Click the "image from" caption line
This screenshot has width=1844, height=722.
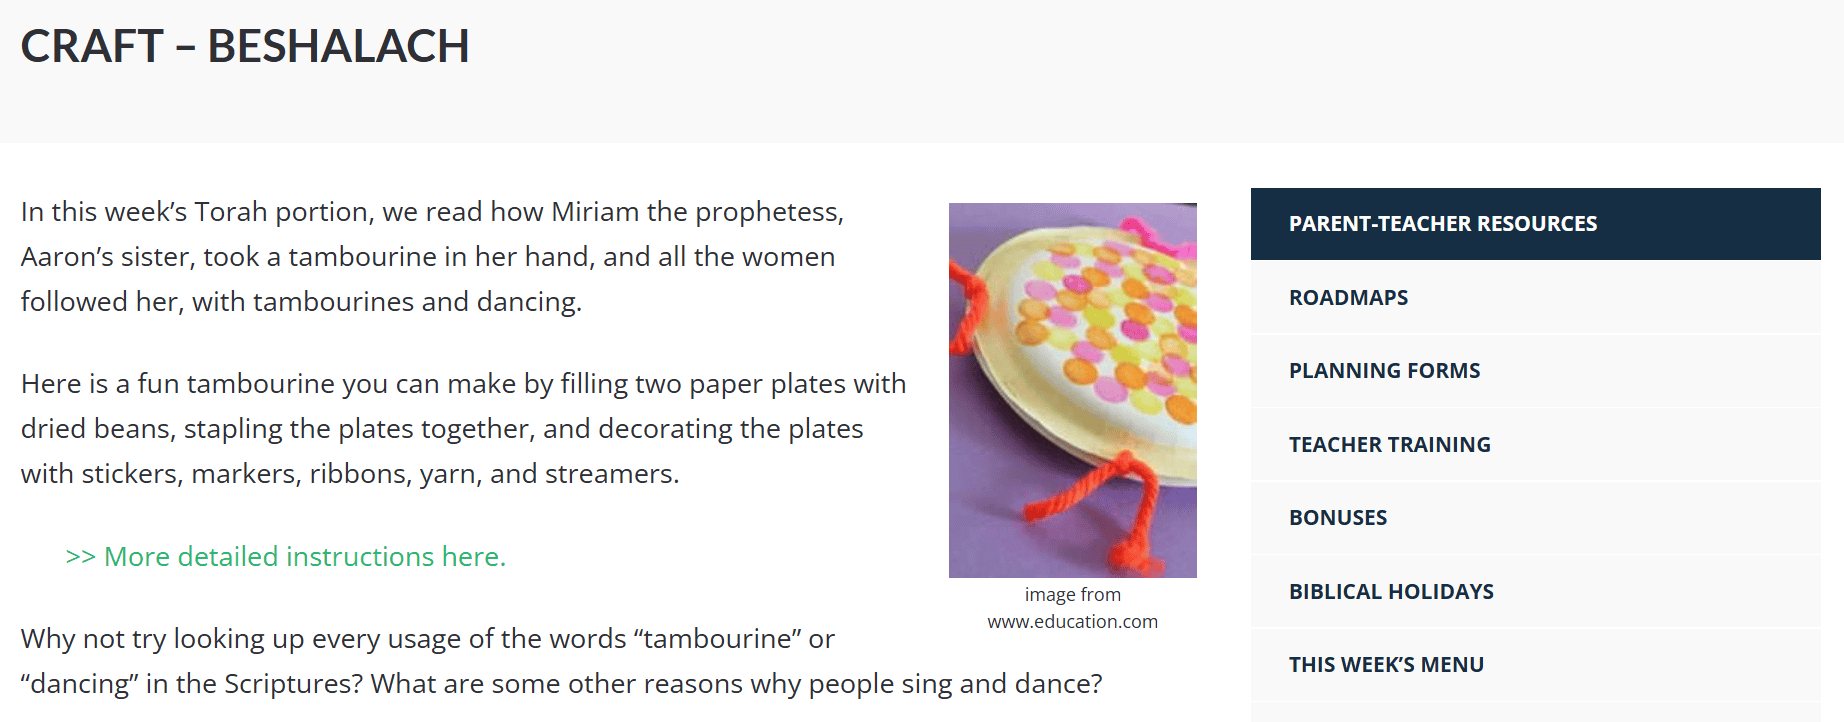tap(1072, 595)
